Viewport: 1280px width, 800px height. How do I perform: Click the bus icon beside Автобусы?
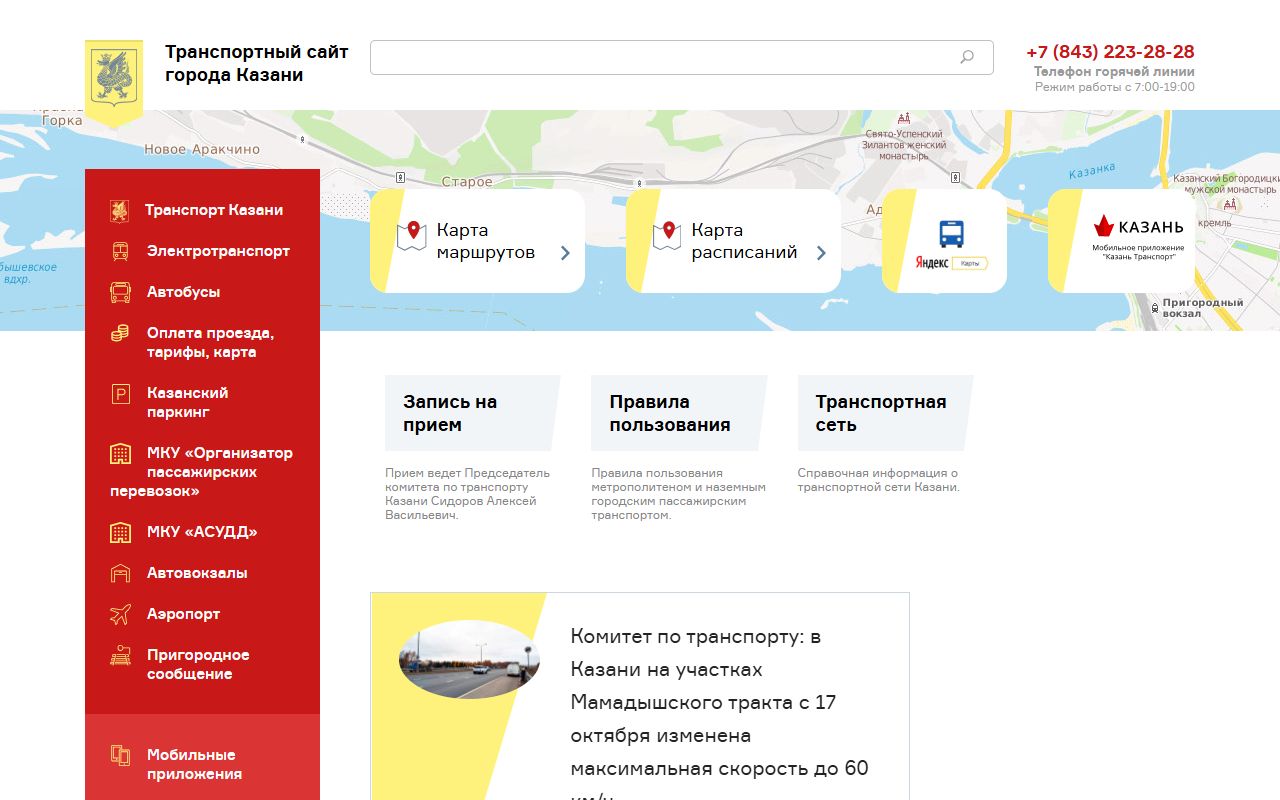tap(120, 292)
